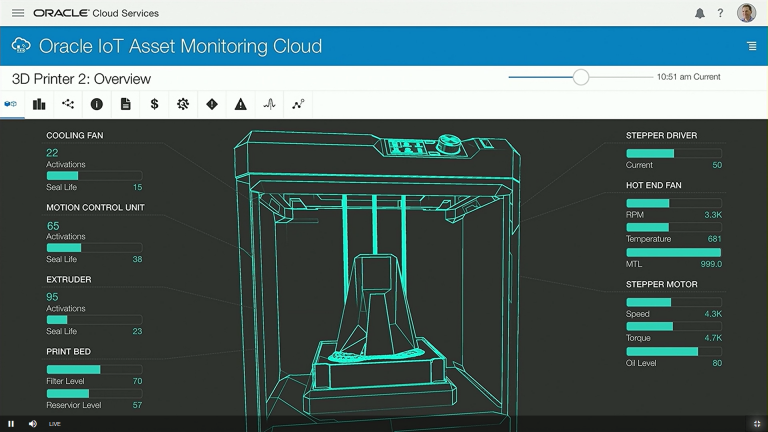Click the Hot End Fan RPM bar
The width and height of the screenshot is (768, 432).
[x=673, y=203]
